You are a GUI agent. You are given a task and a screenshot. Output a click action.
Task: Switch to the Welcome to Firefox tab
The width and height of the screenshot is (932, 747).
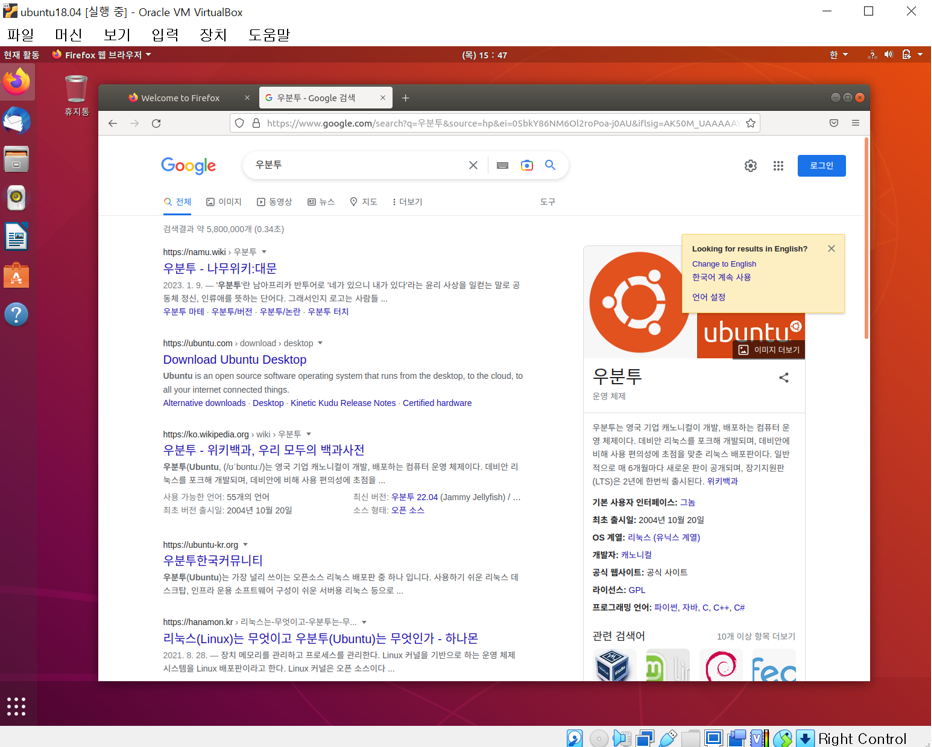point(180,97)
